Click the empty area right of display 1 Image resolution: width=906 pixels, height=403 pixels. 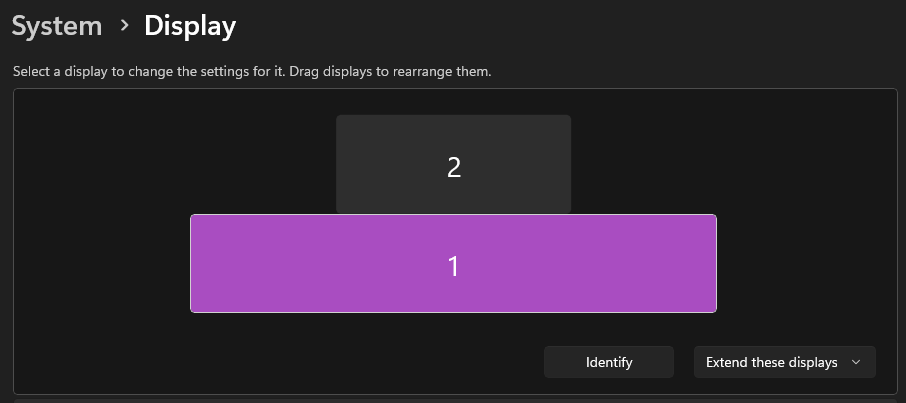805,264
